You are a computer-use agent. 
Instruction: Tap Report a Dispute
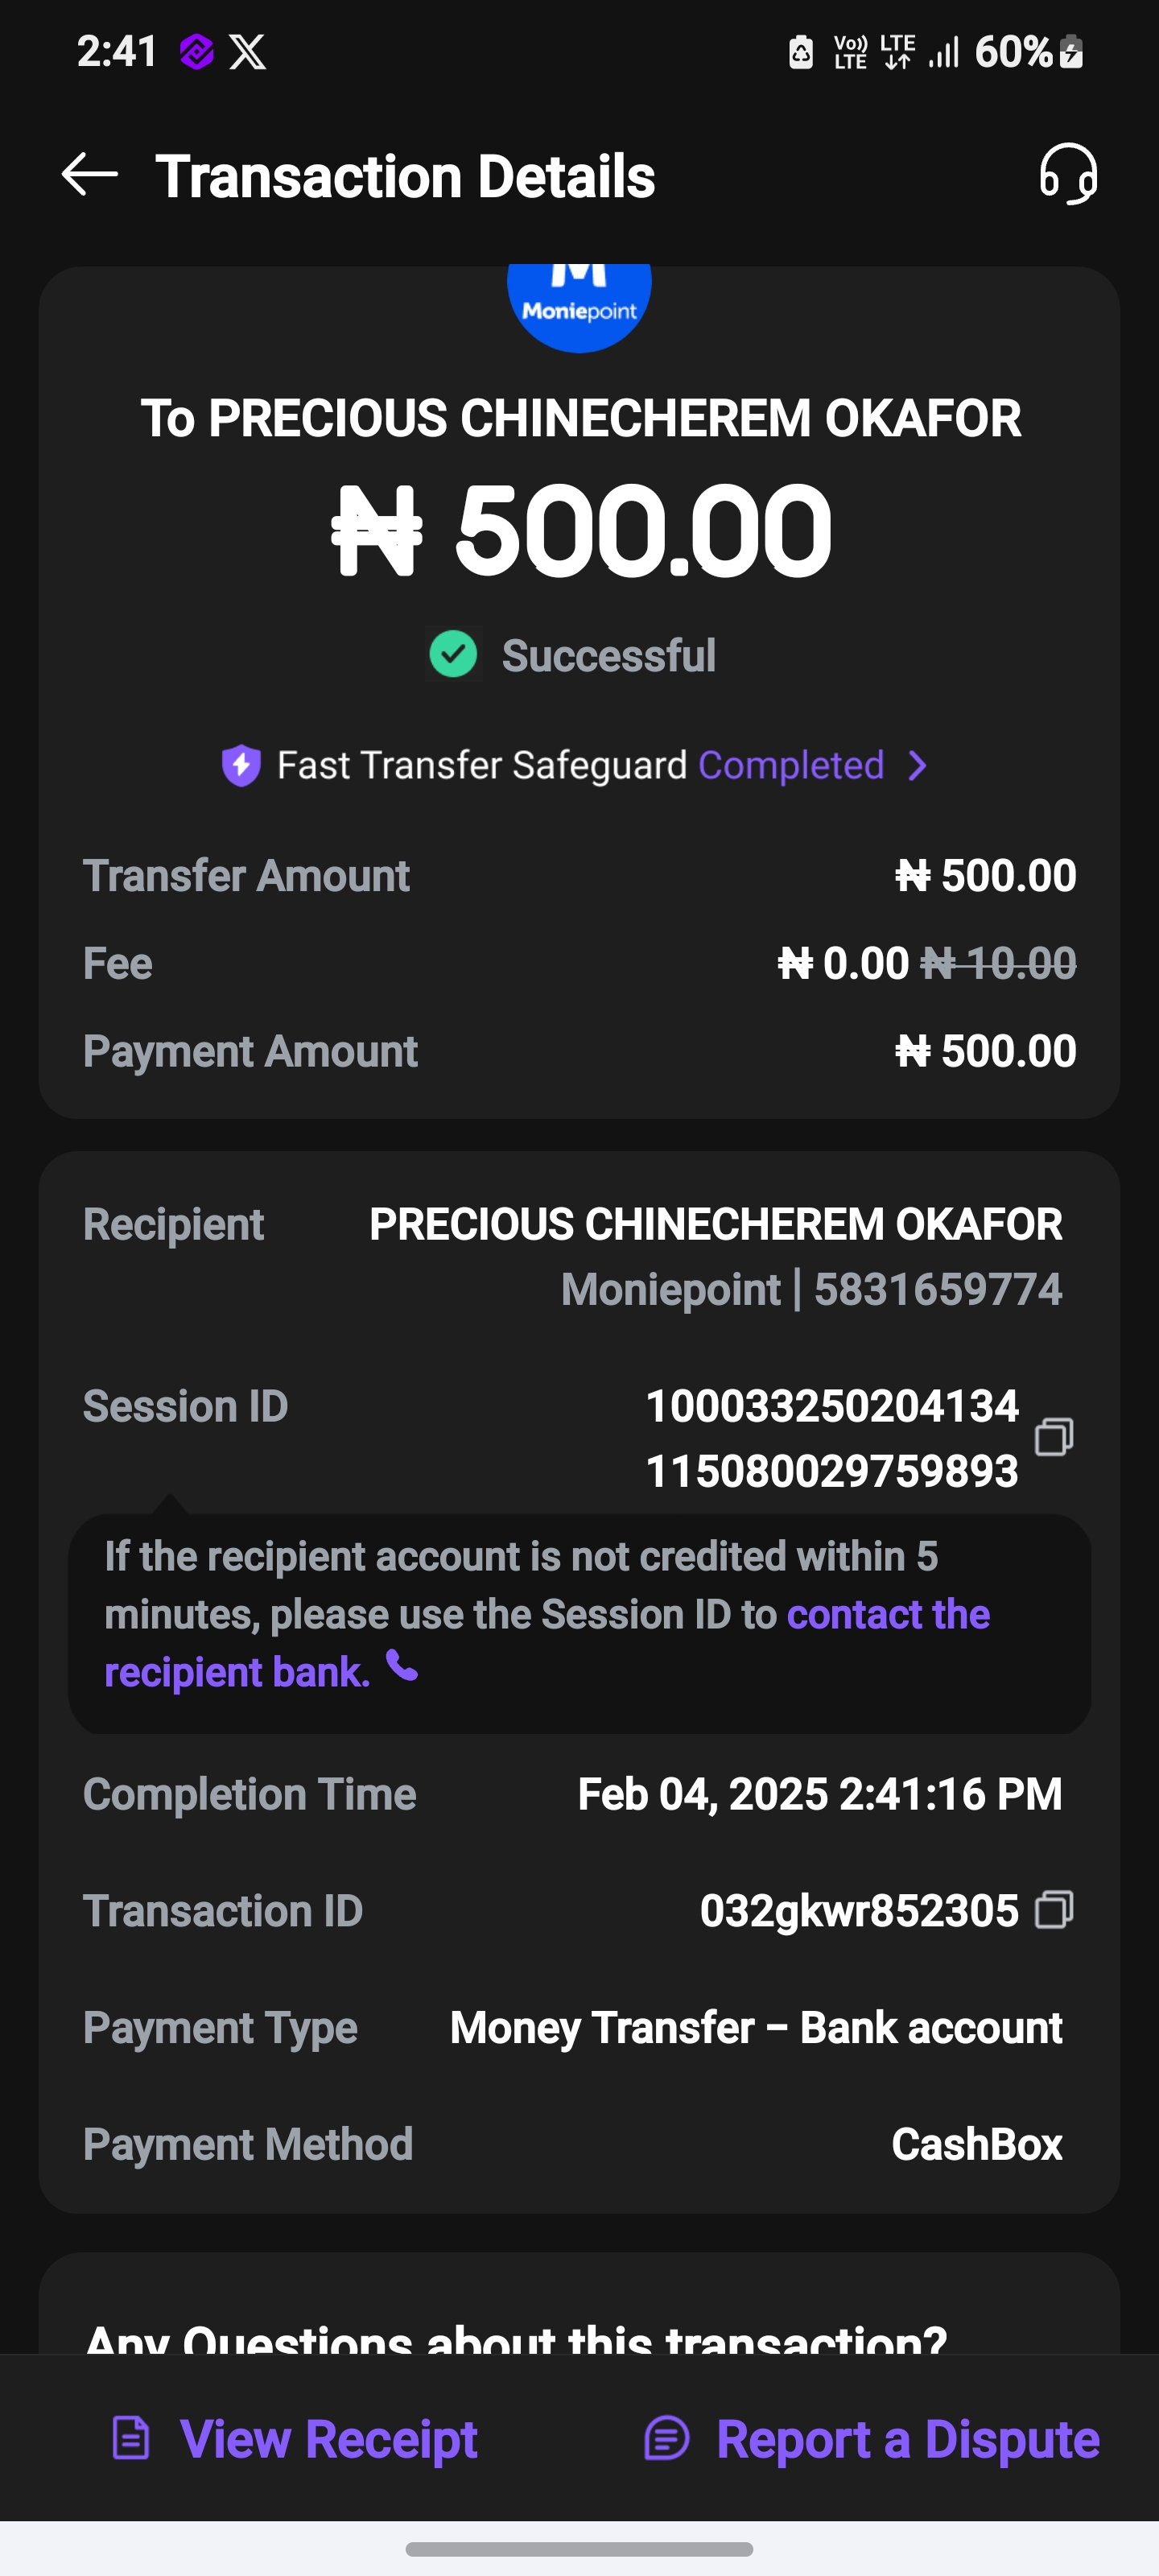pos(907,2438)
